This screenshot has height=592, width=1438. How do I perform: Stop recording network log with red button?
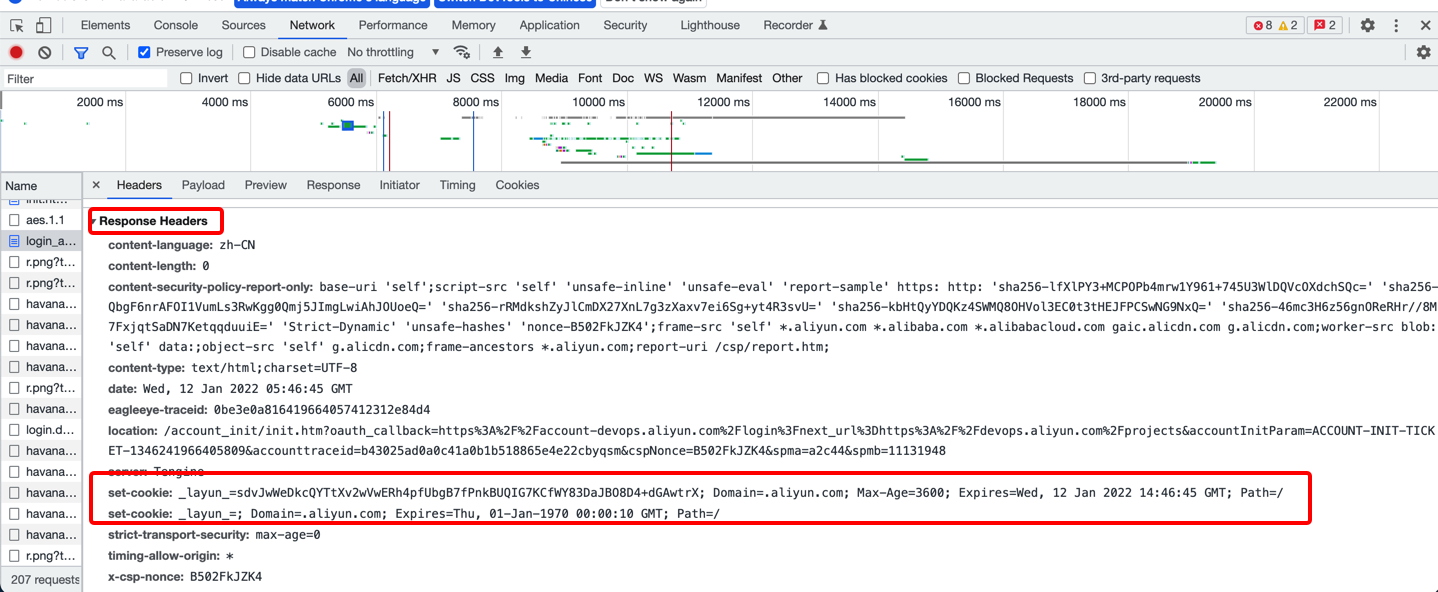16,52
